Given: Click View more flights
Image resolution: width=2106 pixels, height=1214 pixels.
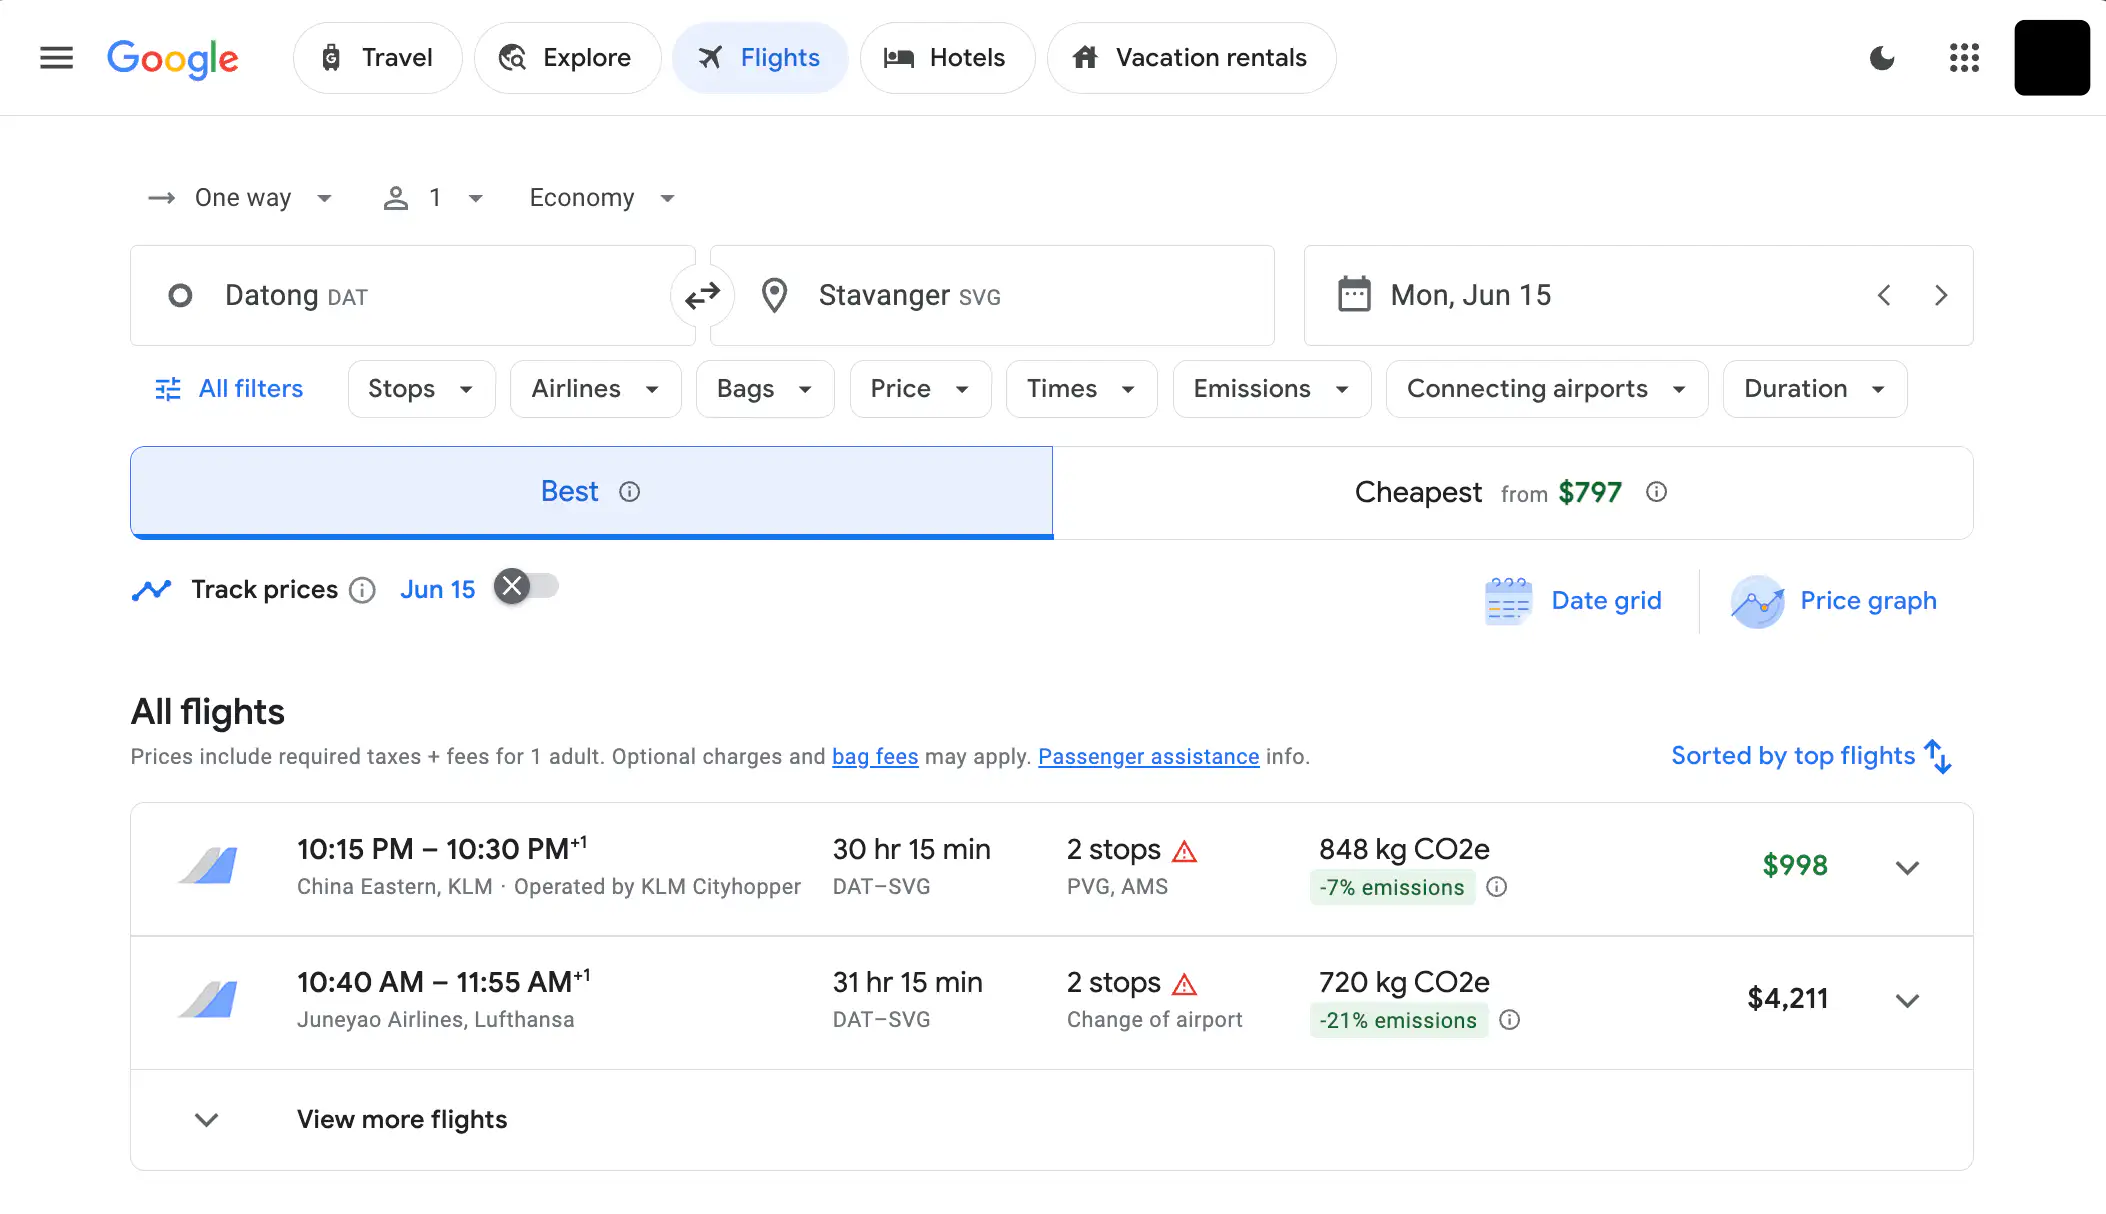Looking at the screenshot, I should coord(401,1119).
